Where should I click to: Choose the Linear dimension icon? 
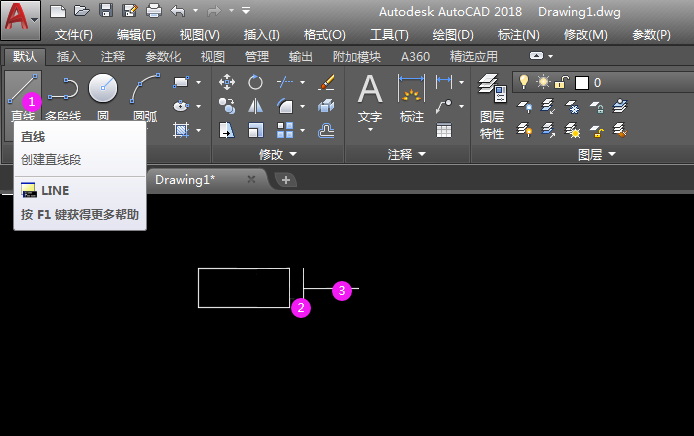click(444, 82)
